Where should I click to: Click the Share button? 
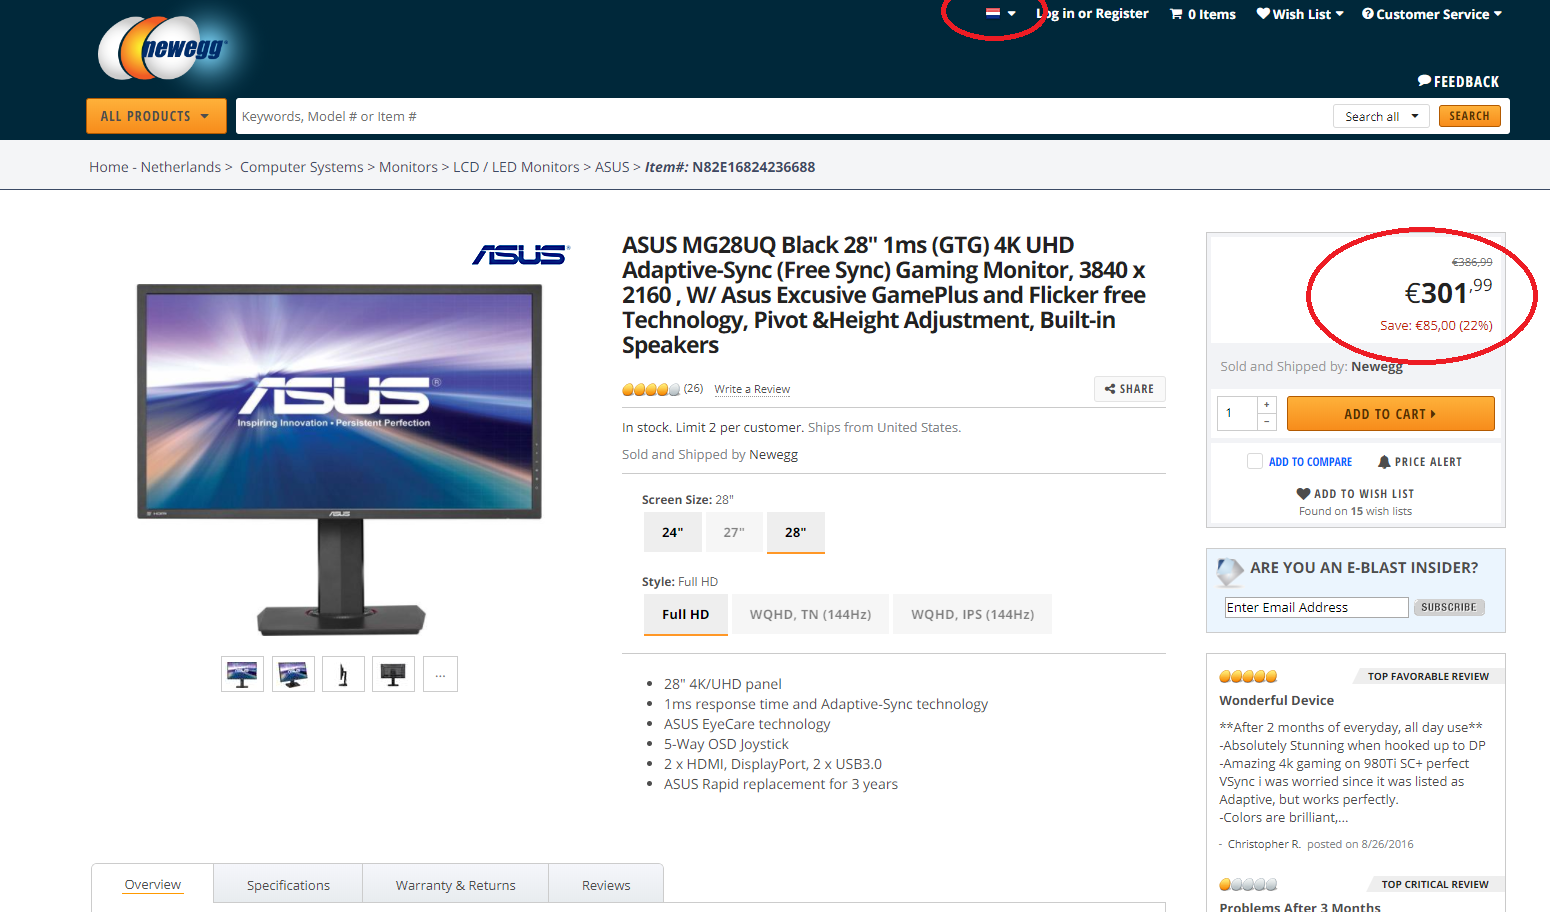[x=1129, y=389]
